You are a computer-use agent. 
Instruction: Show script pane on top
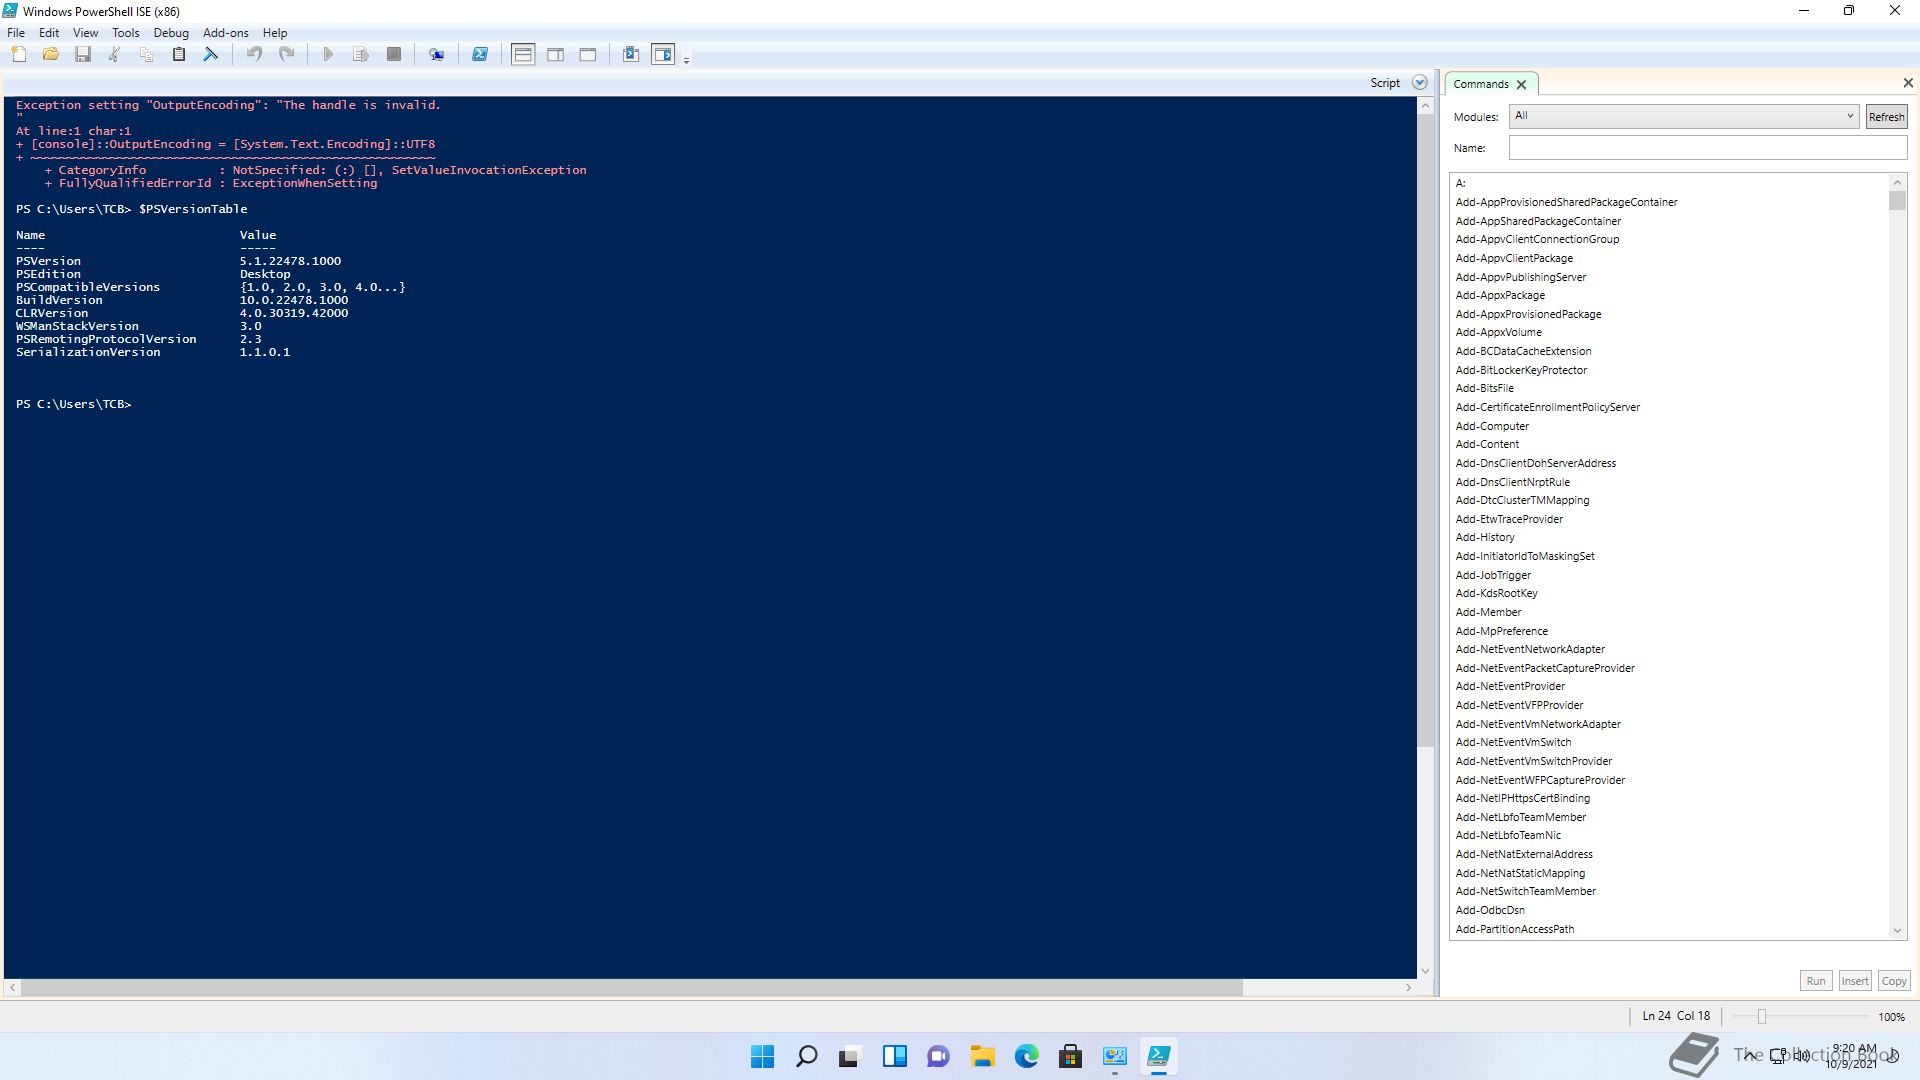(523, 55)
